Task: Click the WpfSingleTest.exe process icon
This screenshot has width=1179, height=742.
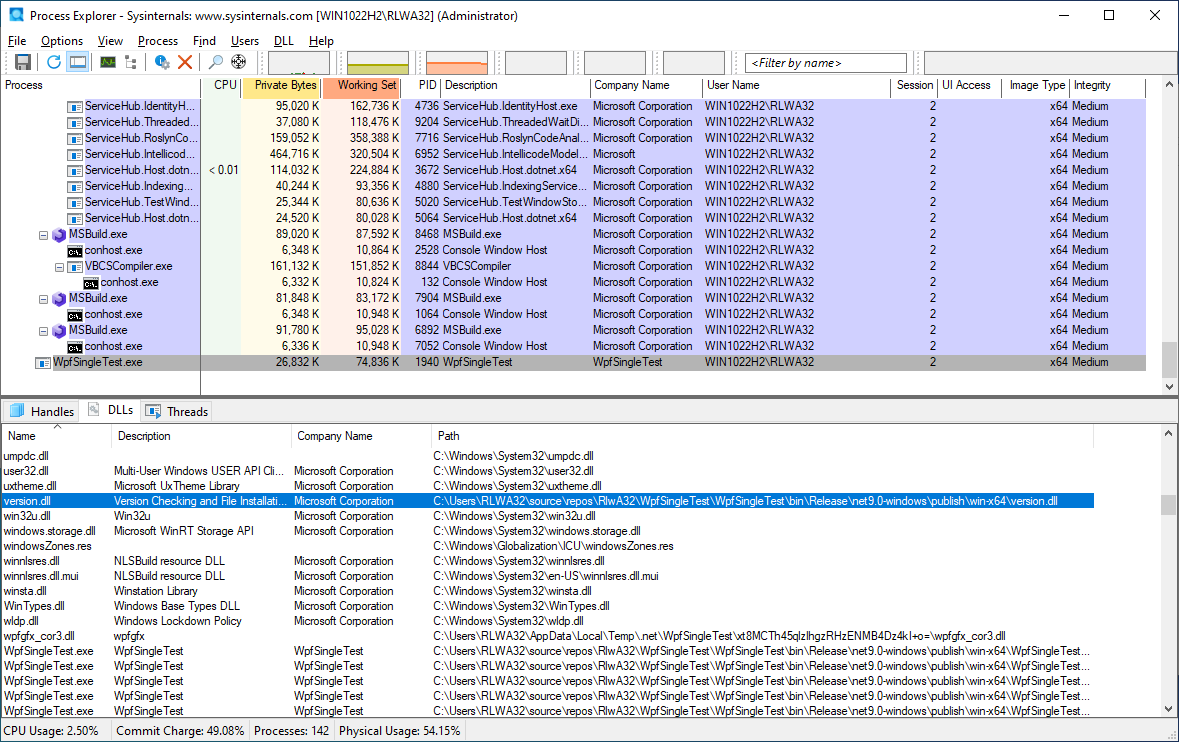Action: click(x=44, y=363)
